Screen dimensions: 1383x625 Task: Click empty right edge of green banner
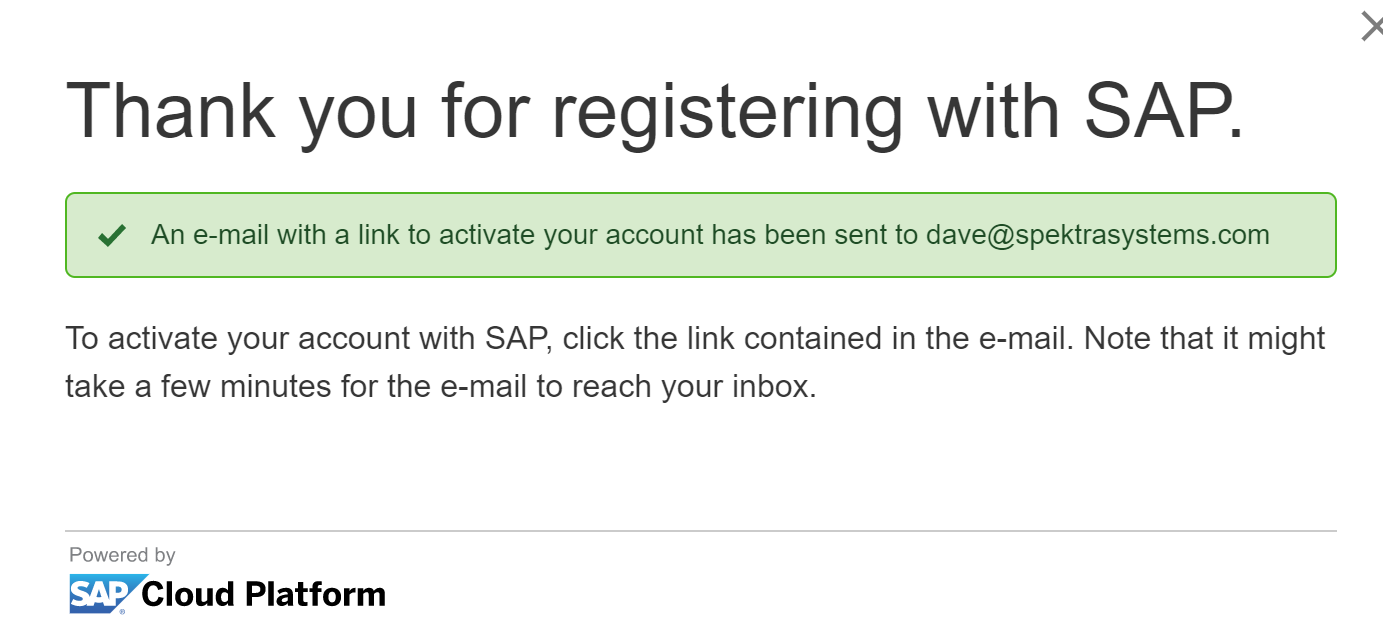tap(1305, 235)
